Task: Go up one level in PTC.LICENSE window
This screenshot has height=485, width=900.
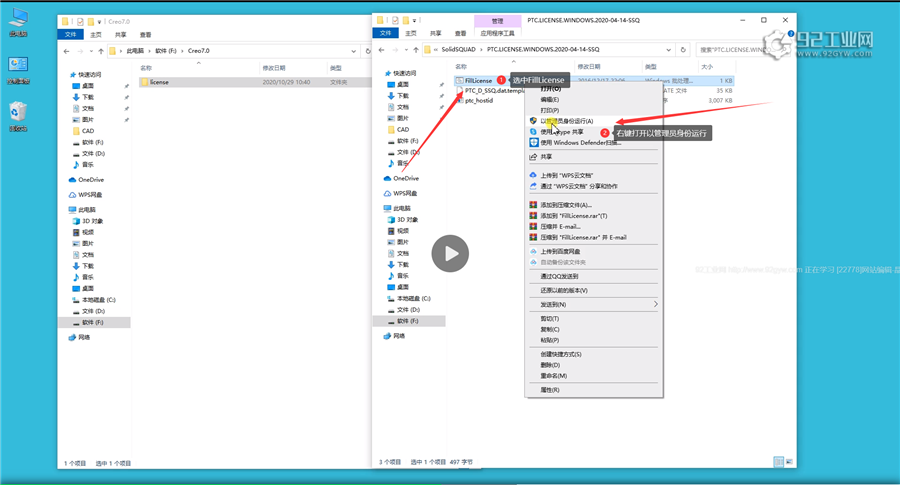Action: [x=416, y=50]
